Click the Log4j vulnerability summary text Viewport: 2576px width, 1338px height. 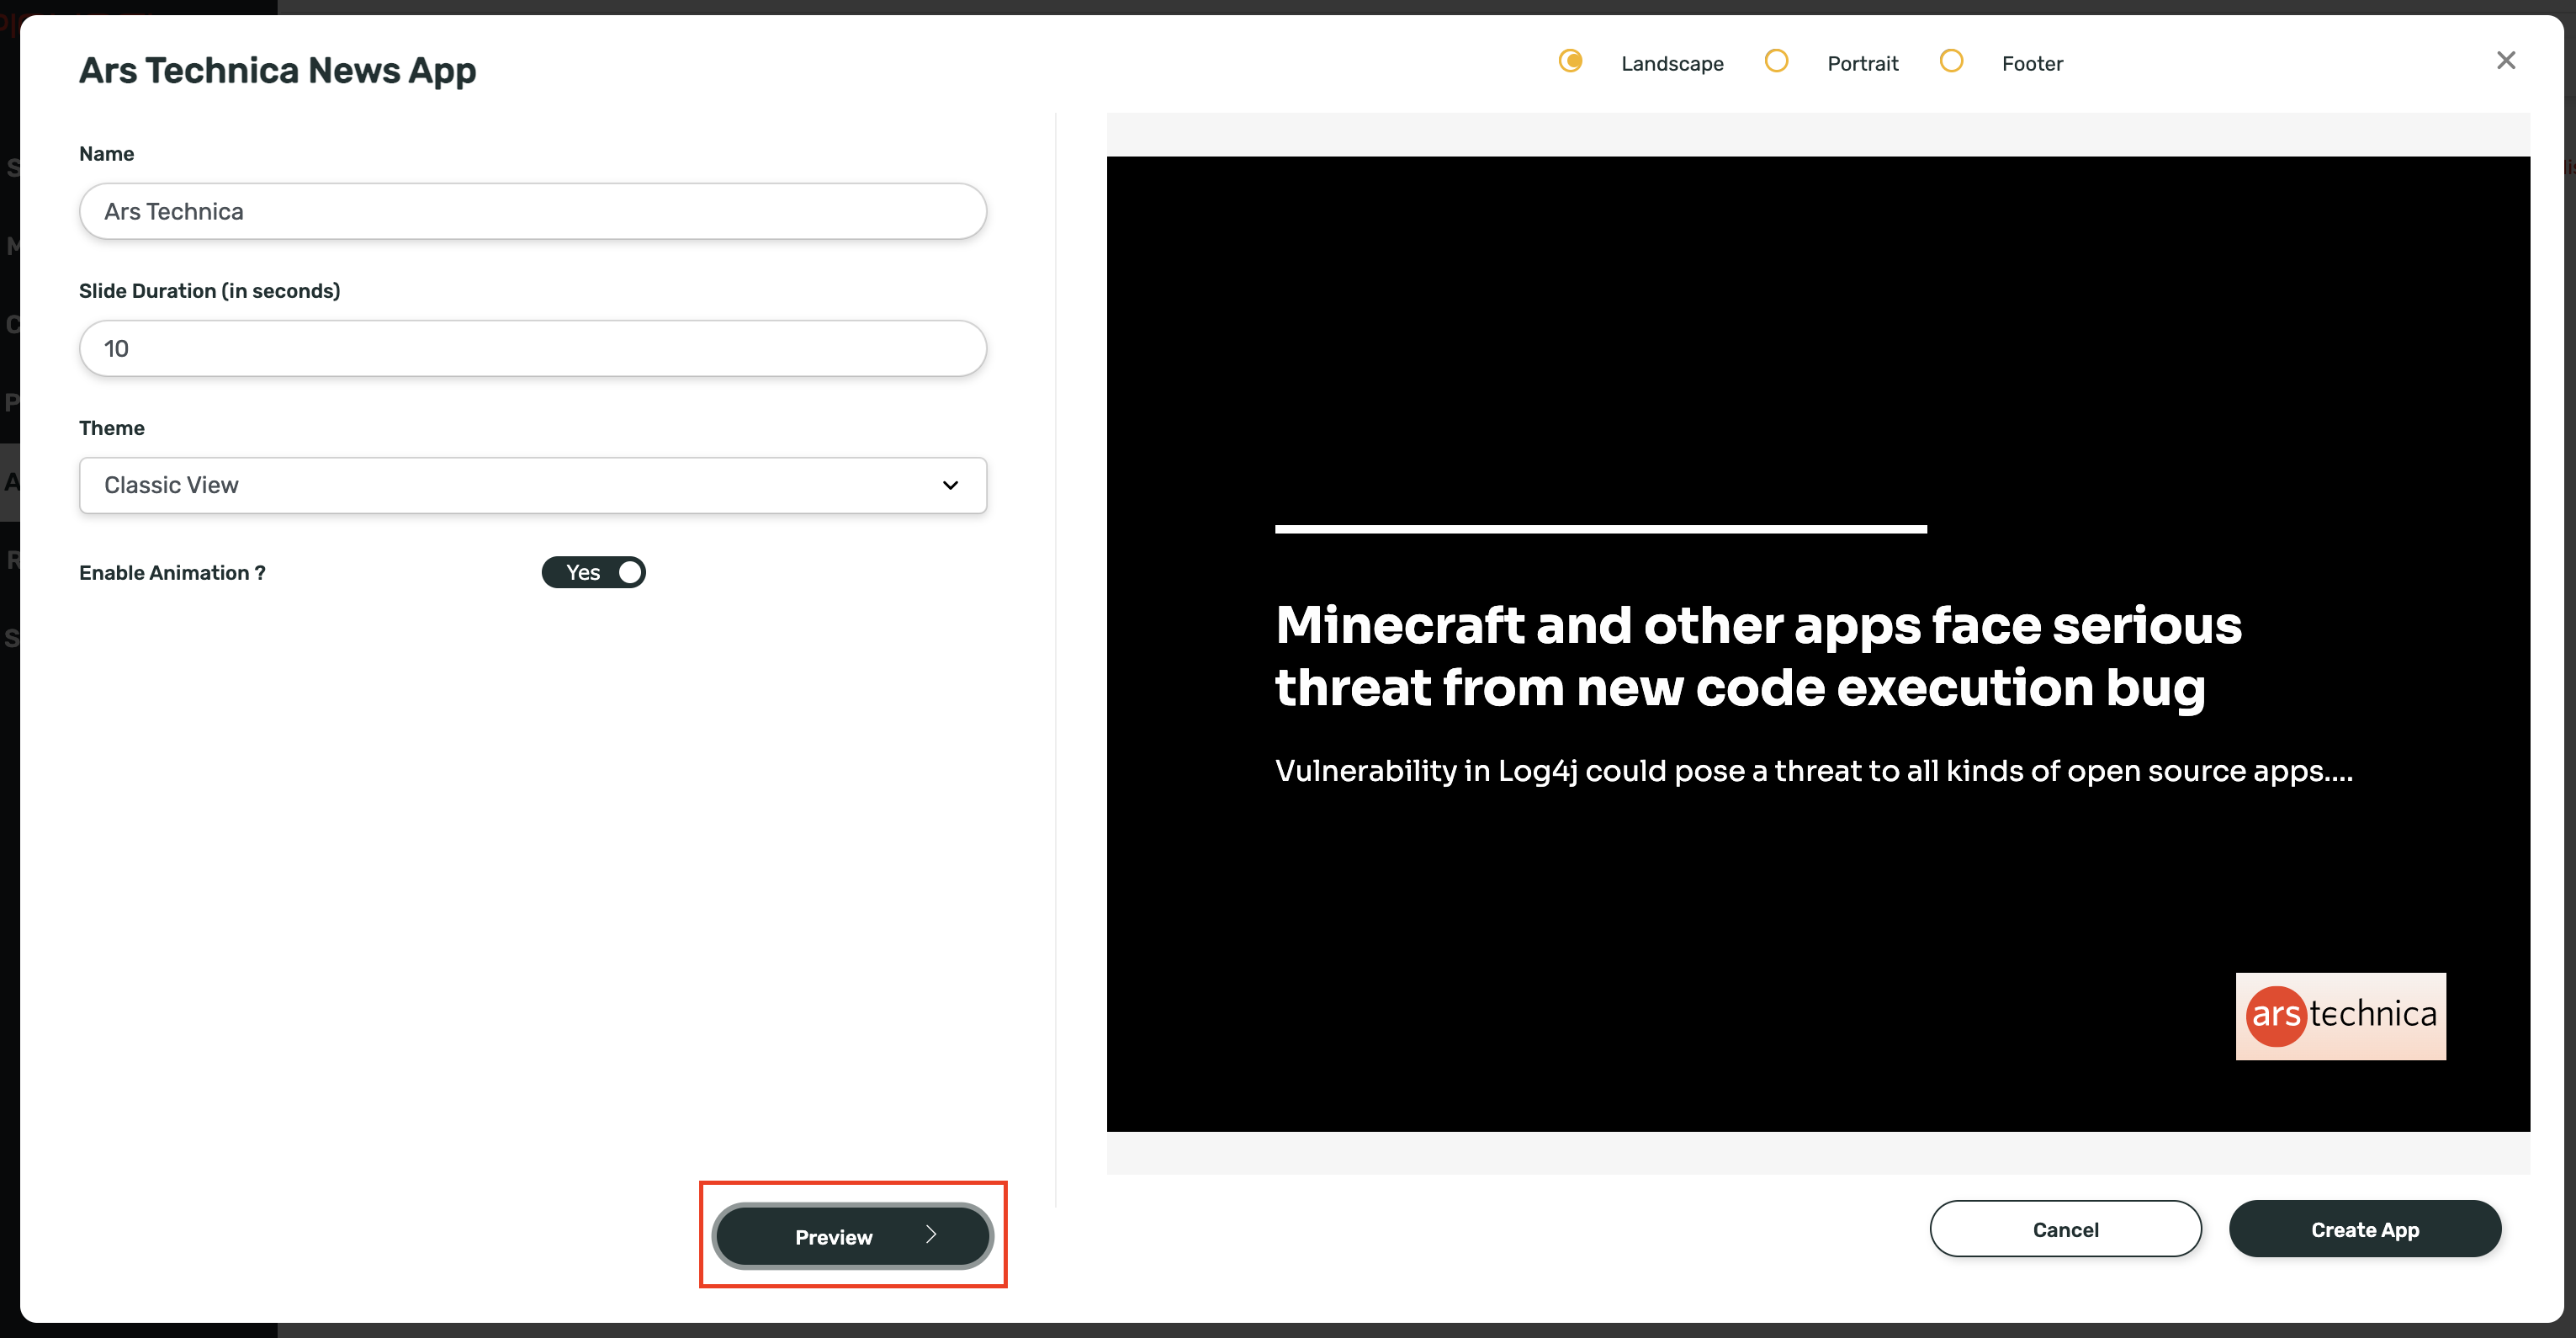[1813, 771]
